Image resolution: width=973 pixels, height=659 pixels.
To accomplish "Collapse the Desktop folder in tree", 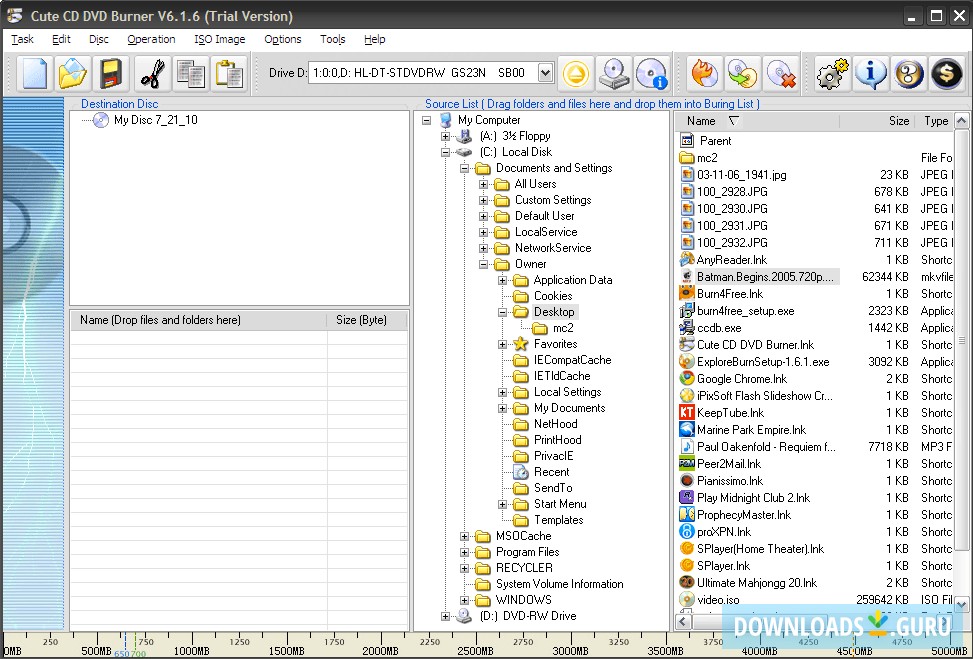I will click(x=503, y=312).
